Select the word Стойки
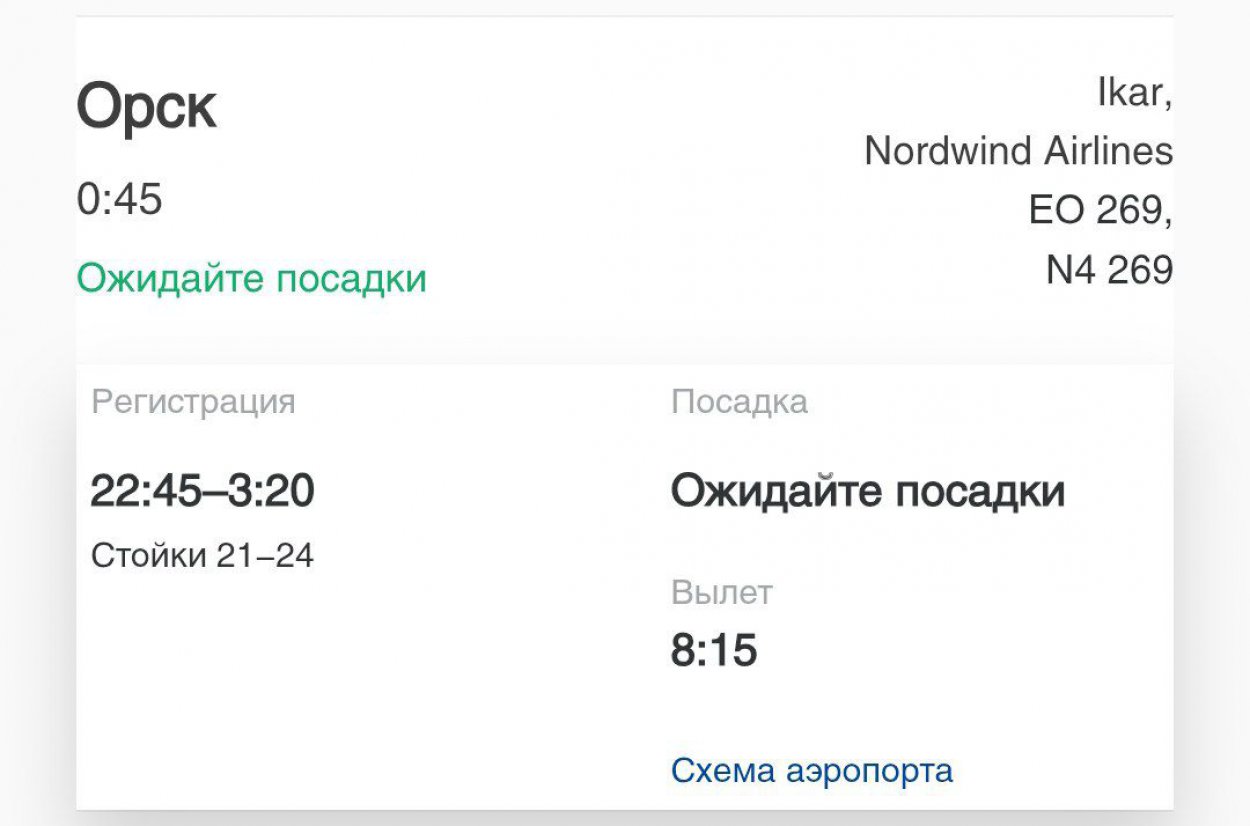Image resolution: width=1250 pixels, height=826 pixels. point(148,555)
